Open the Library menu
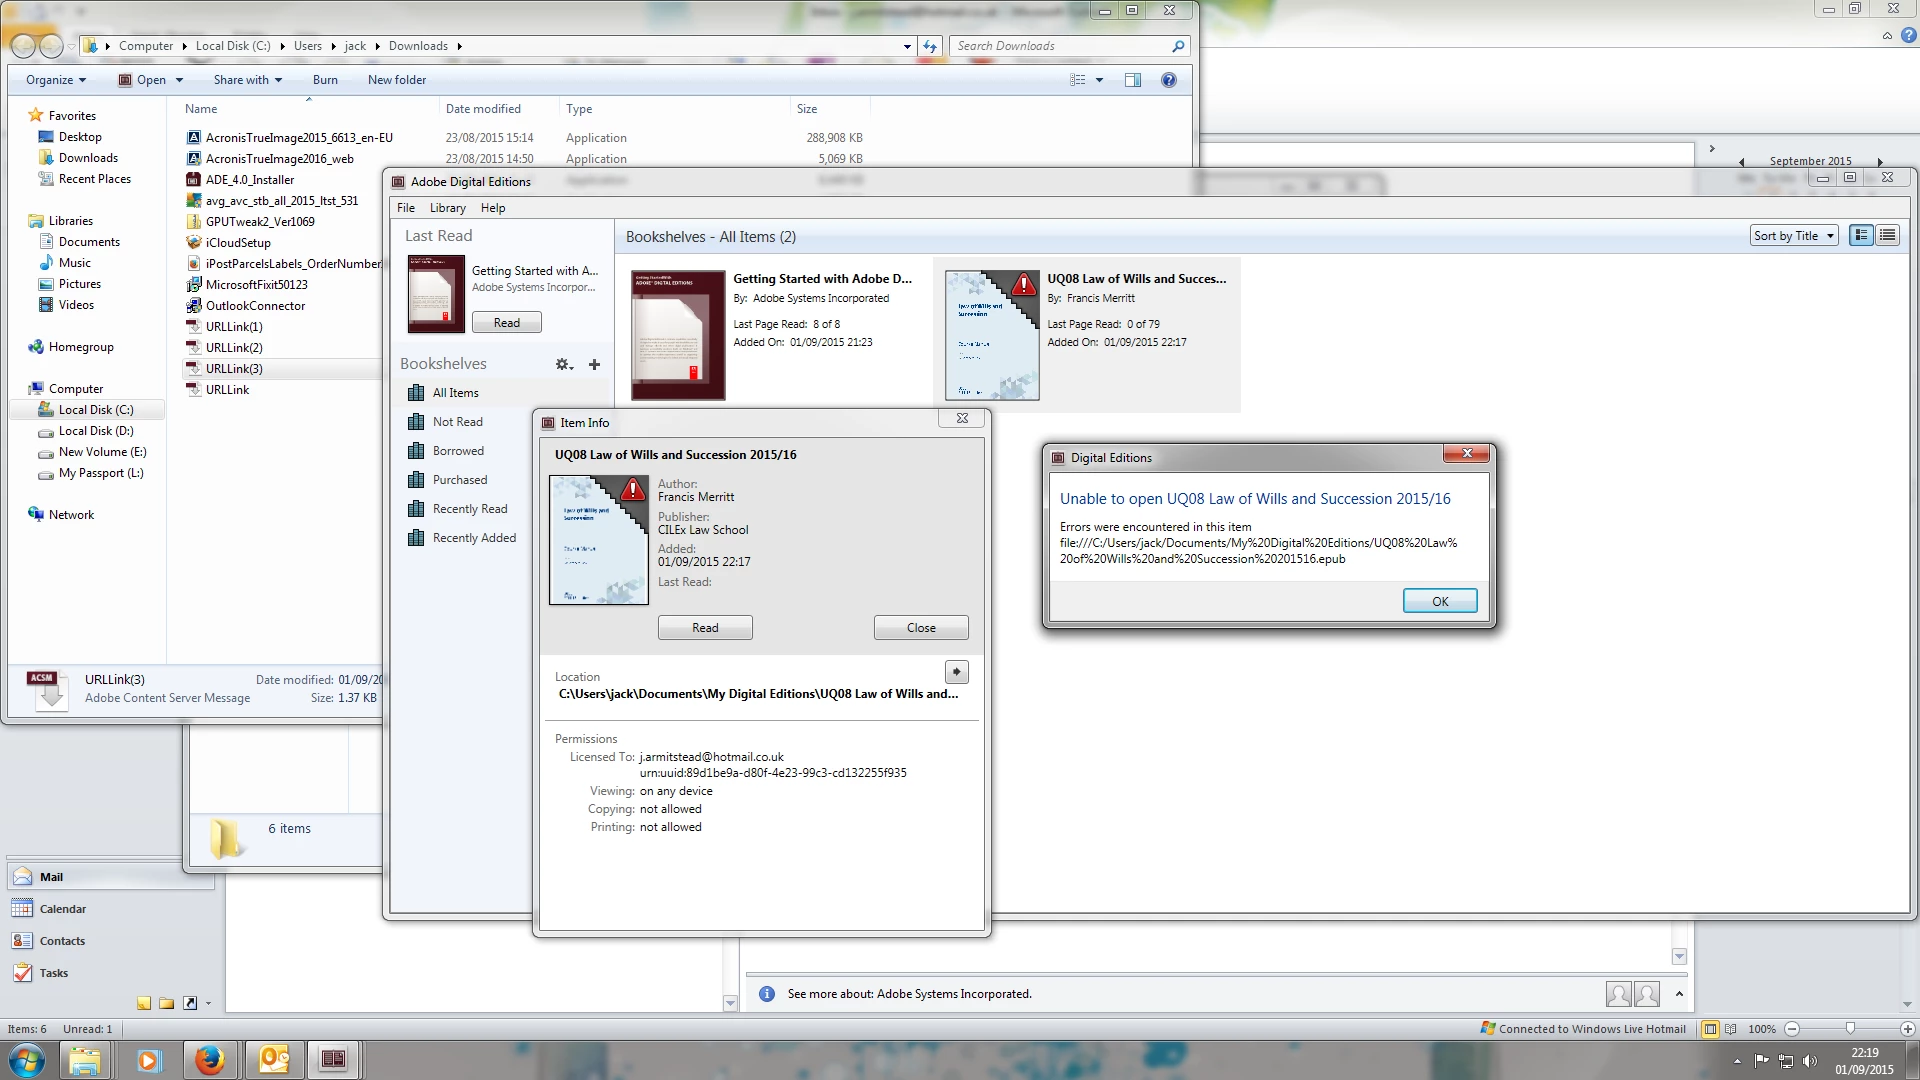Screen dimensions: 1920x1080 (447, 208)
